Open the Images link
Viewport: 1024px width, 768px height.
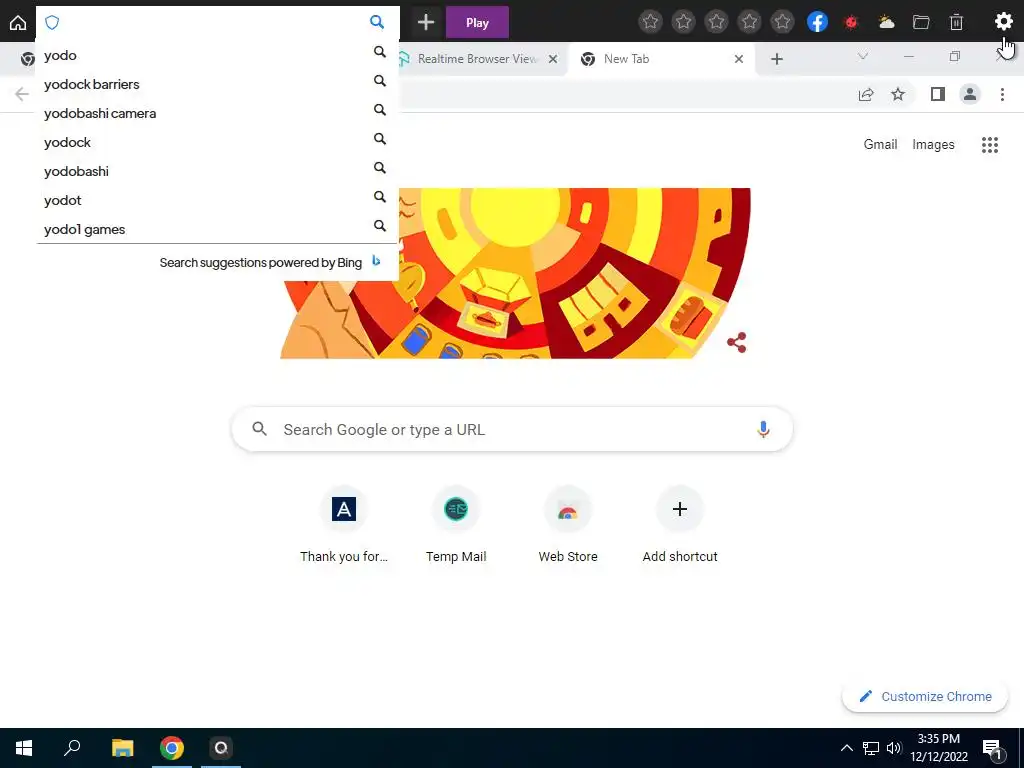point(933,144)
